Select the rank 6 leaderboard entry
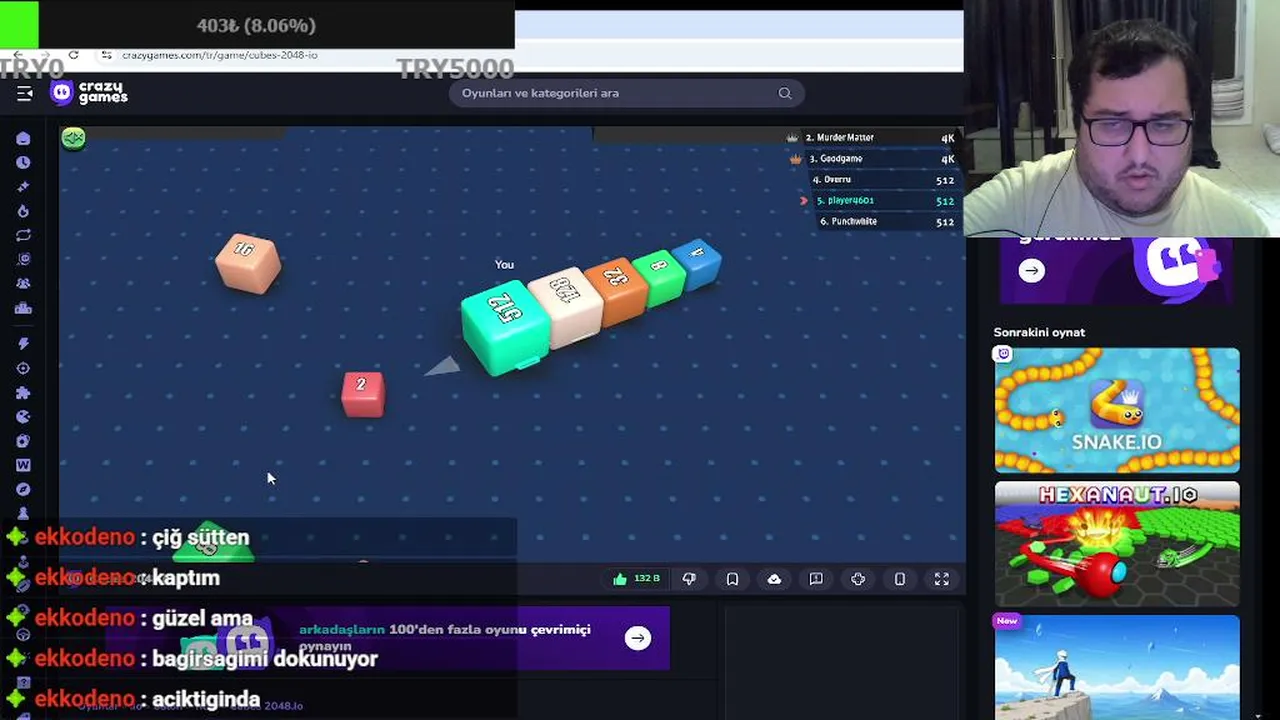This screenshot has width=1280, height=720. pyautogui.click(x=887, y=221)
